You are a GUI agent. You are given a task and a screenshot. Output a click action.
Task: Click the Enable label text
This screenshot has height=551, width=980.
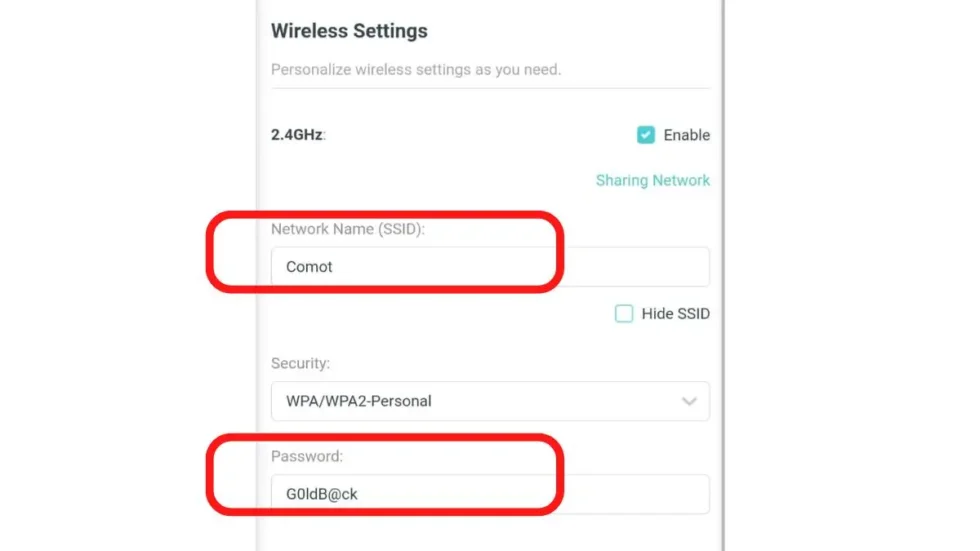(687, 135)
